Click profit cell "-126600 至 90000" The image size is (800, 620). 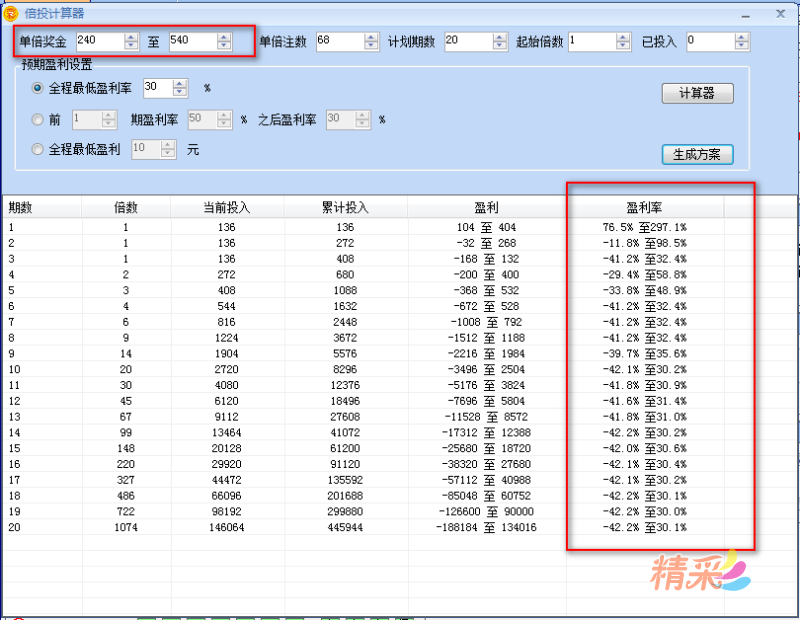(486, 512)
